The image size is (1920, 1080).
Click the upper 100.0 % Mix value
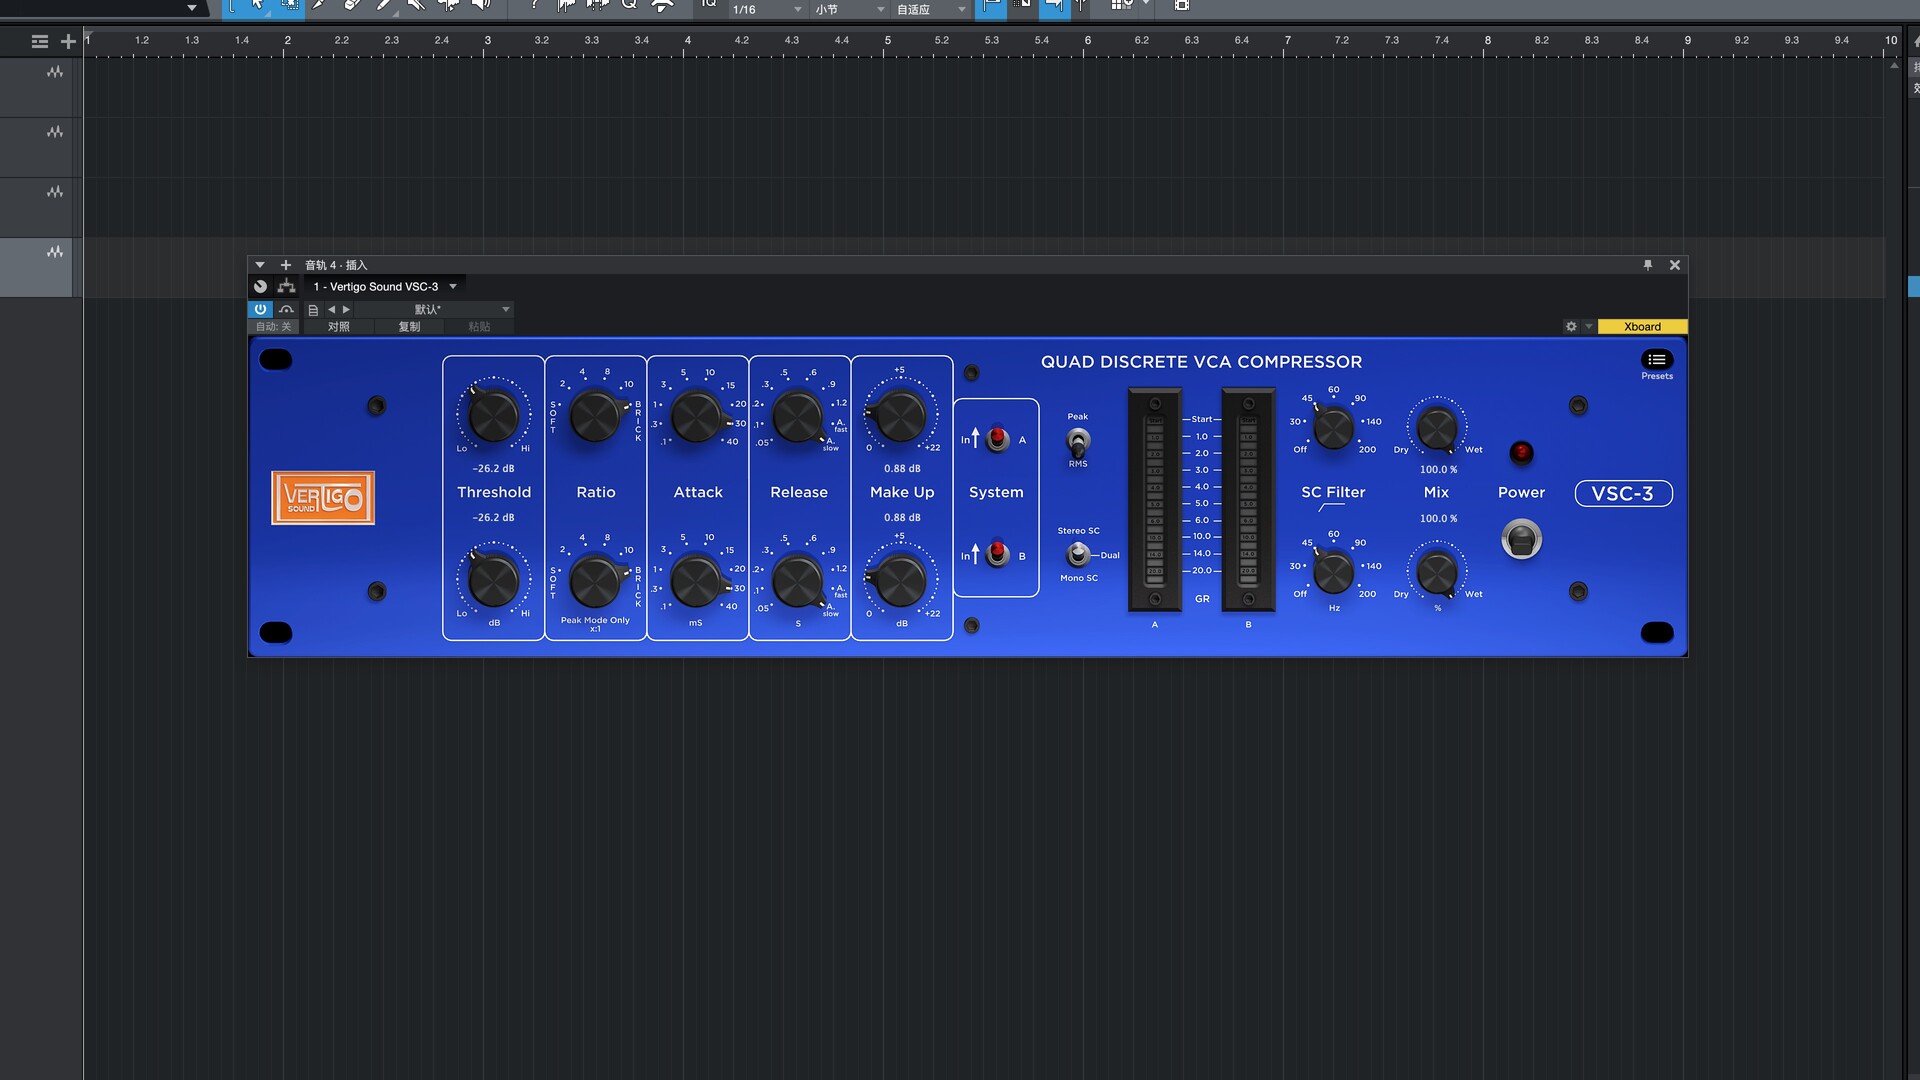click(x=1438, y=470)
